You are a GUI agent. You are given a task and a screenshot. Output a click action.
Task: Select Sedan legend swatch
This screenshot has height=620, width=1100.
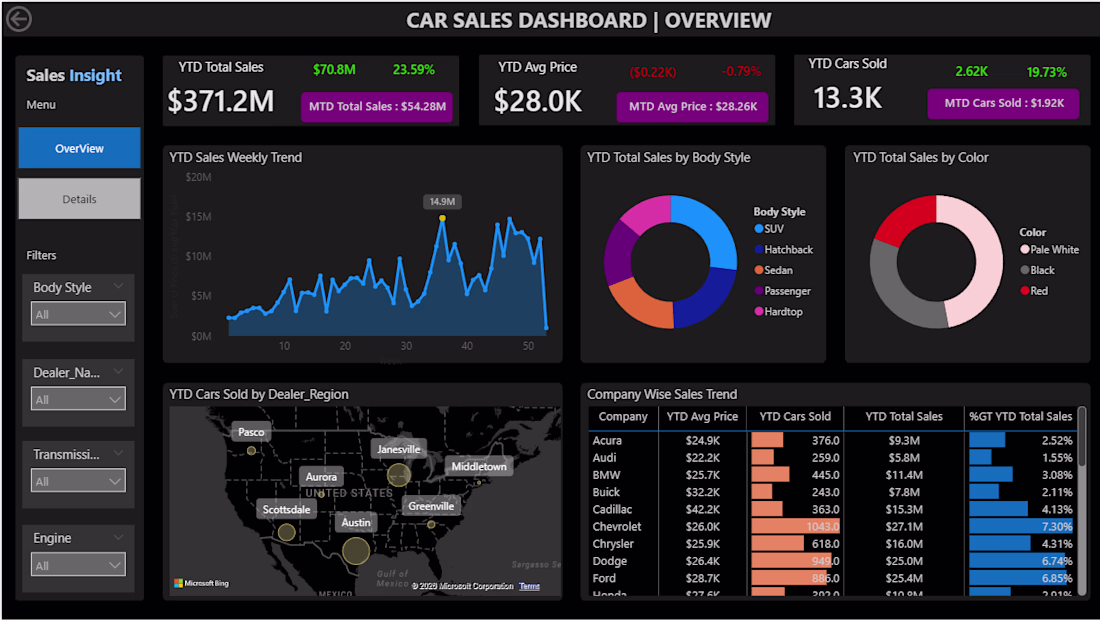pos(758,270)
